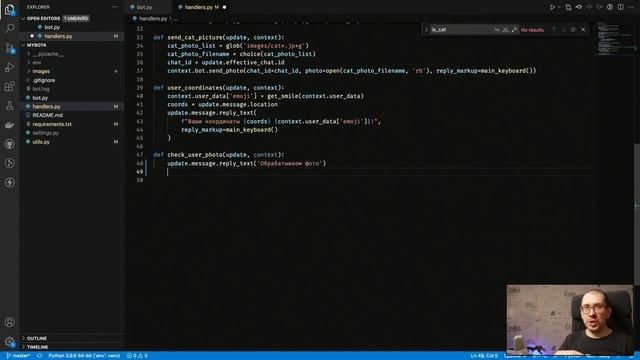Viewport: 640px width, 360px height.
Task: Click unsaved dot on handlers.py tab
Action: point(224,7)
